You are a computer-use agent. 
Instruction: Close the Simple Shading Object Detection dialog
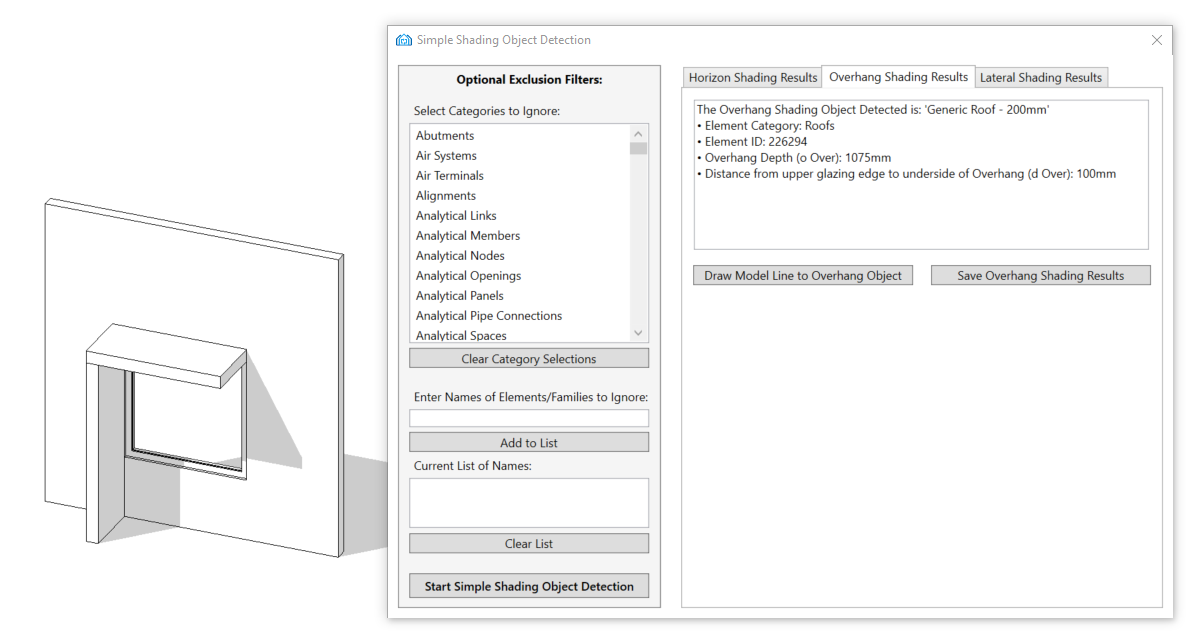[1156, 40]
